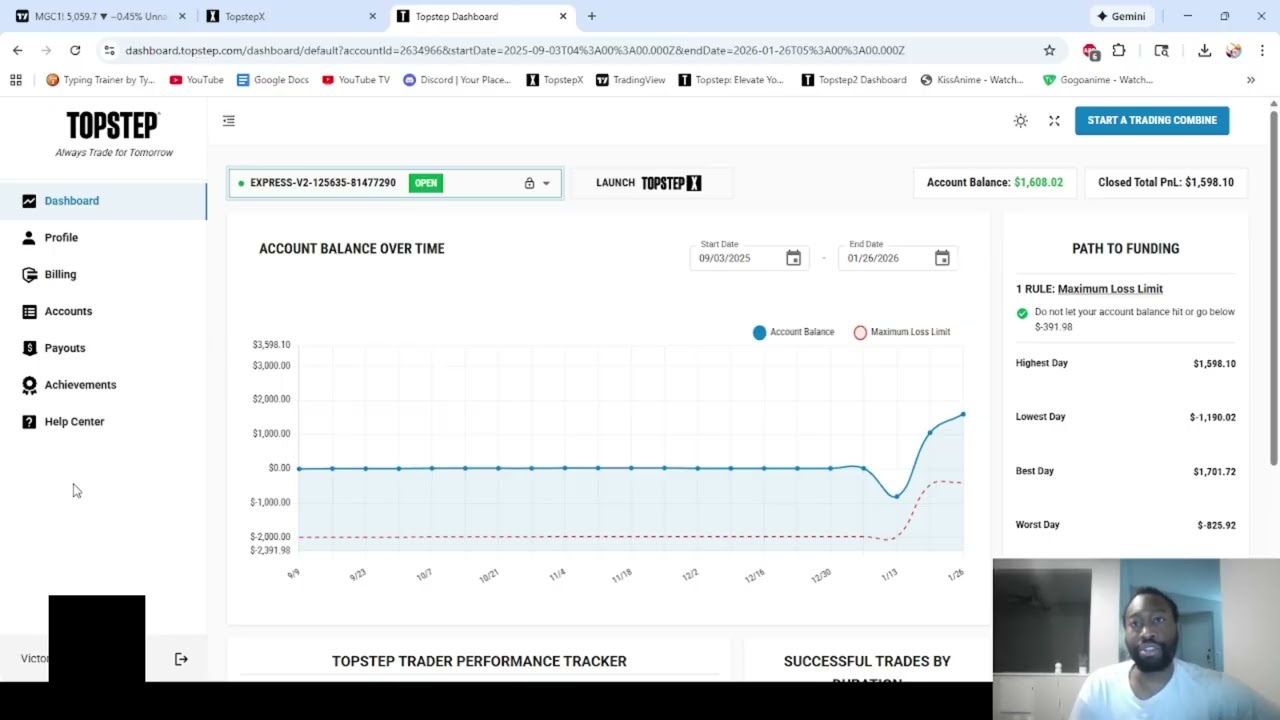Go back with browser back arrow

pyautogui.click(x=17, y=50)
